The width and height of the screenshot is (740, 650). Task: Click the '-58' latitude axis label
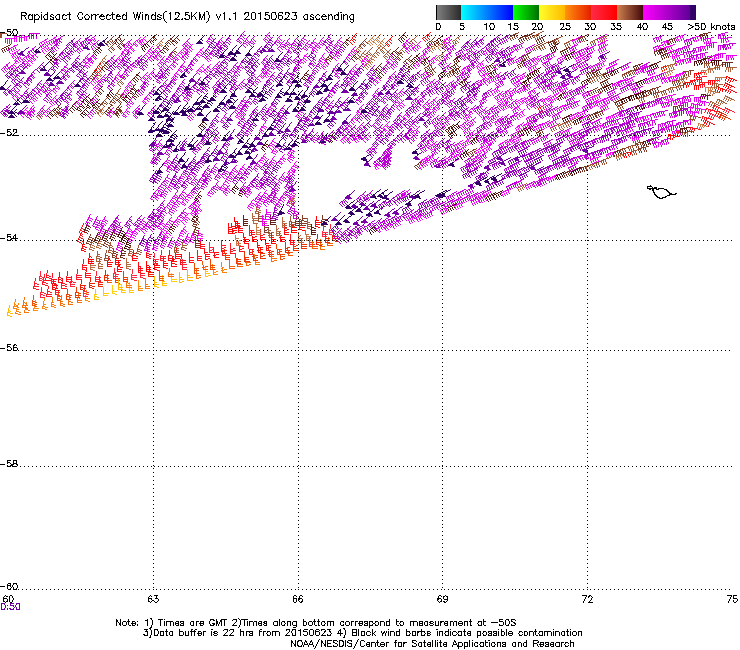[8, 464]
